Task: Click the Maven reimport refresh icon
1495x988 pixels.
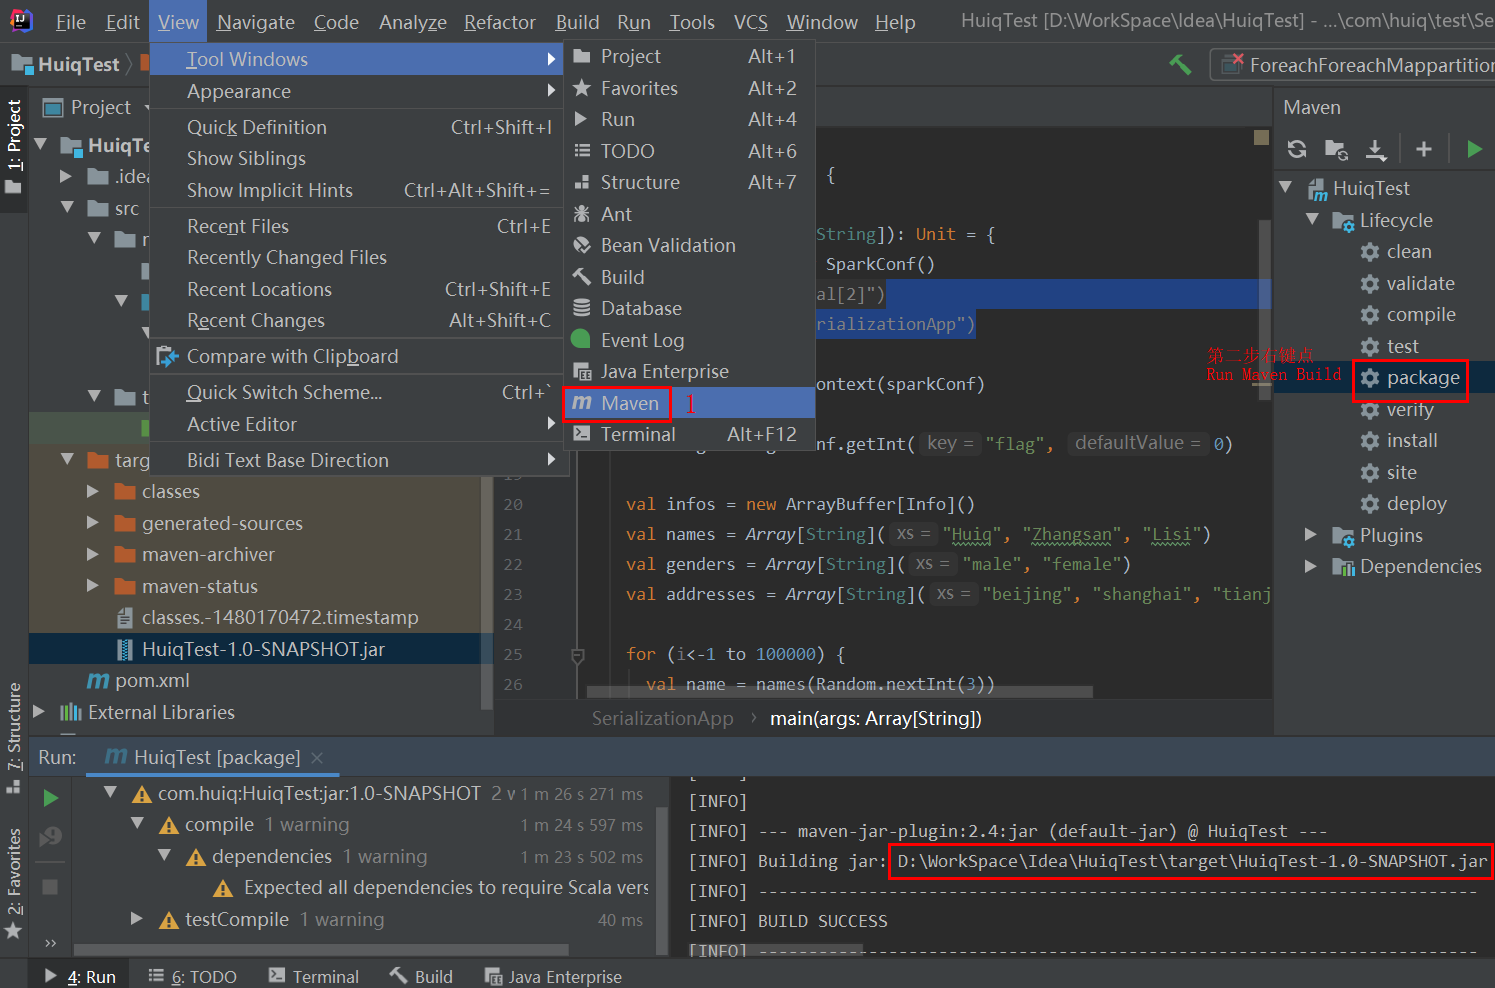Action: (x=1297, y=149)
